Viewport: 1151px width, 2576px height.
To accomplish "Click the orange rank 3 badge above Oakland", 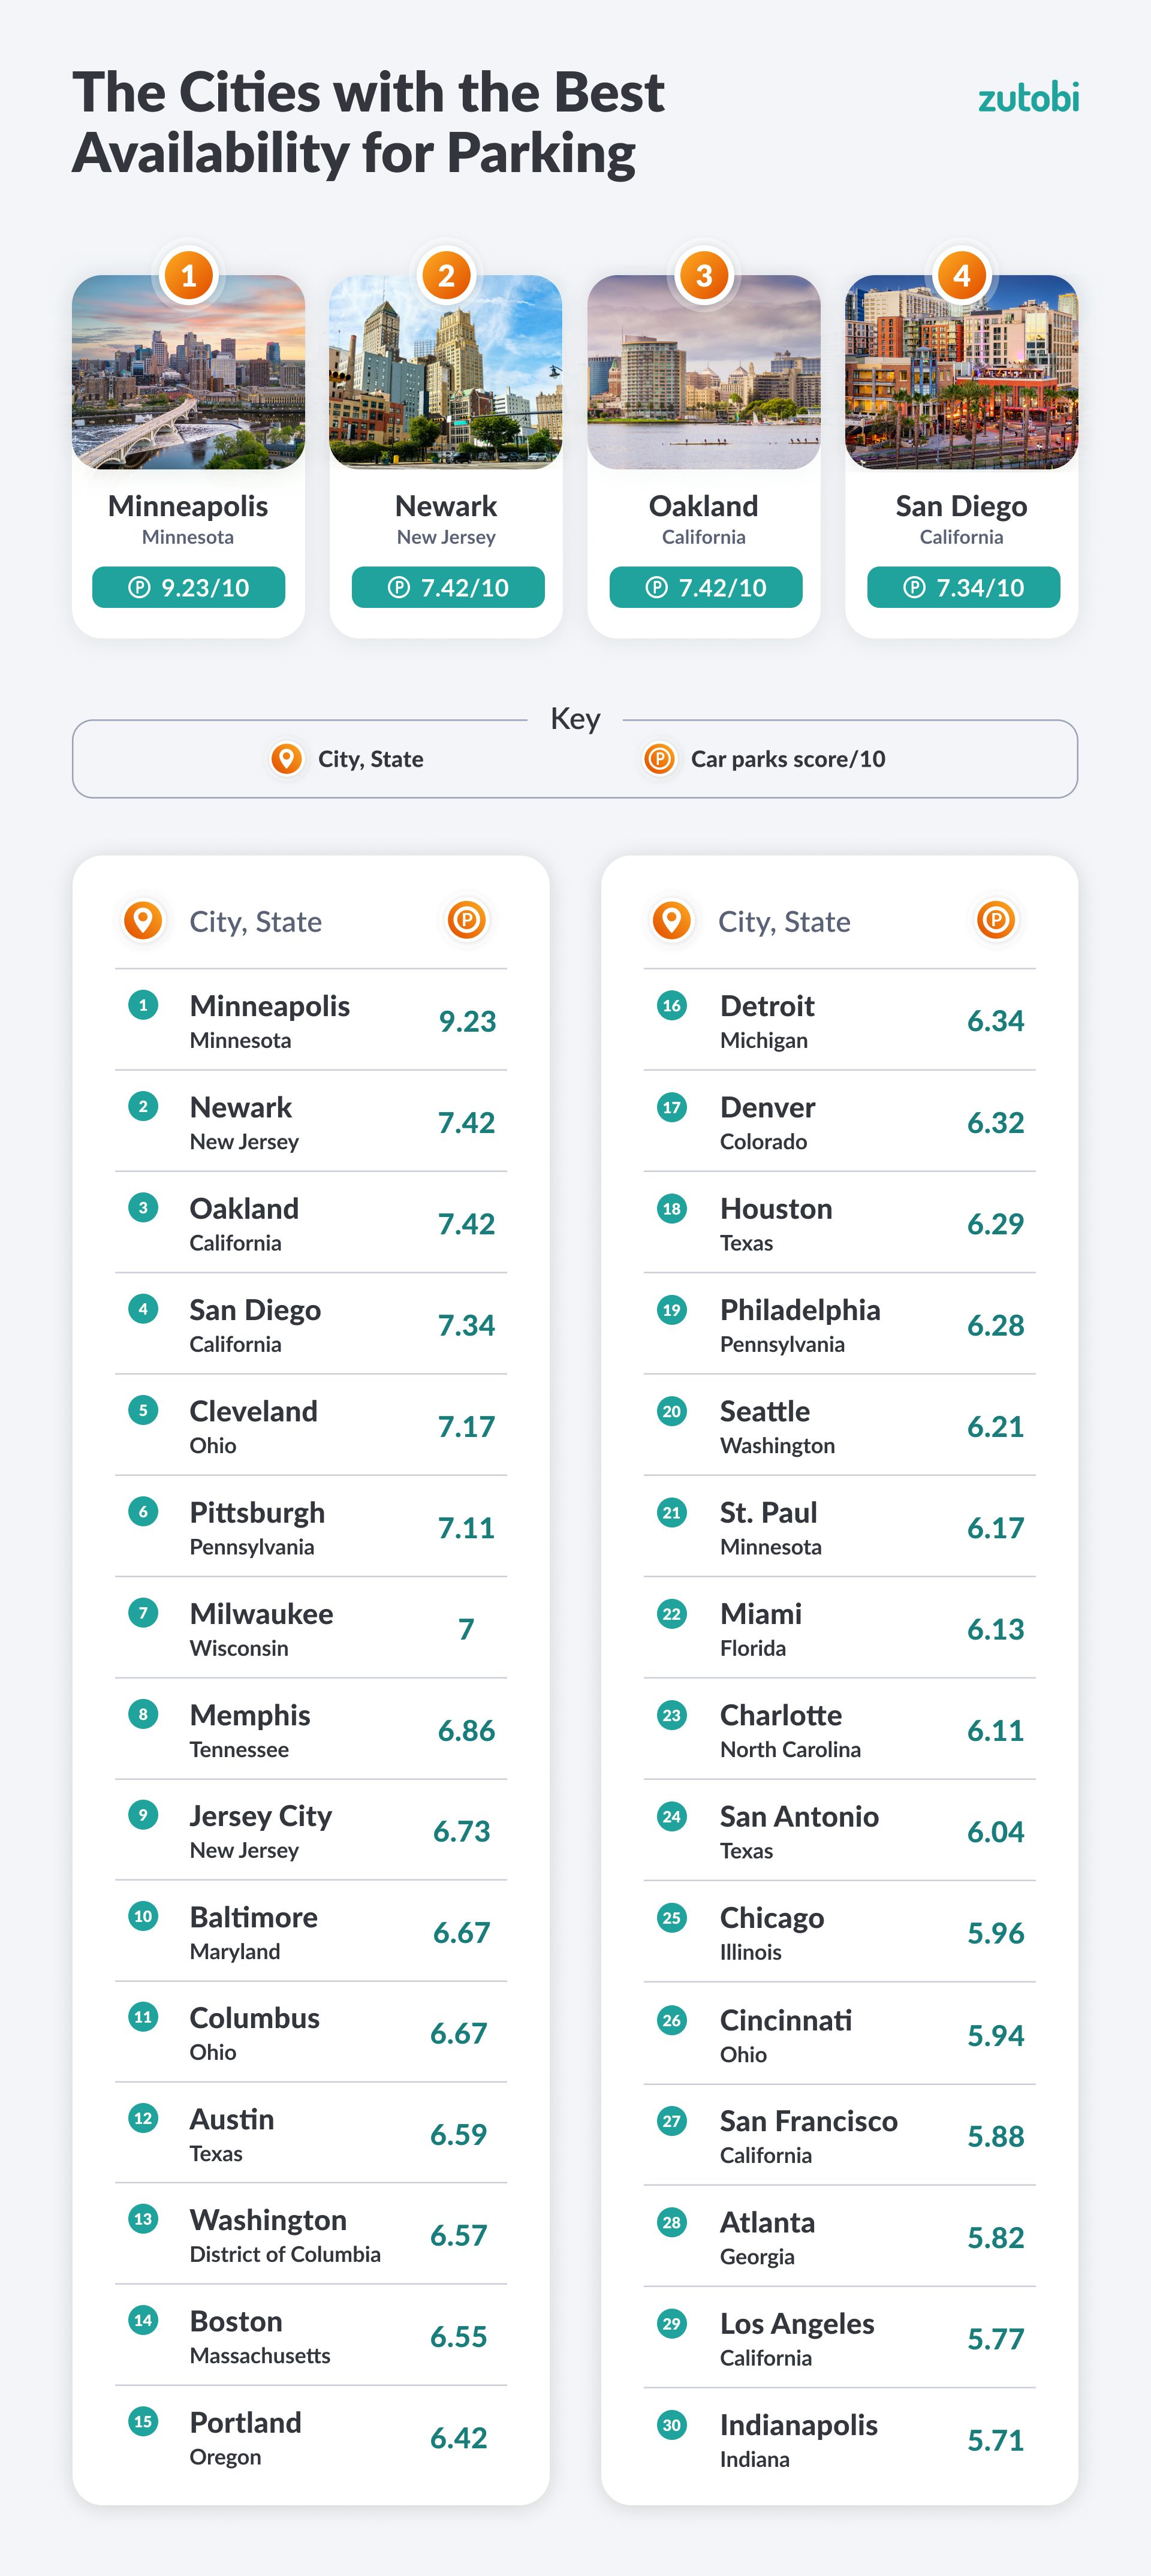I will tap(704, 275).
